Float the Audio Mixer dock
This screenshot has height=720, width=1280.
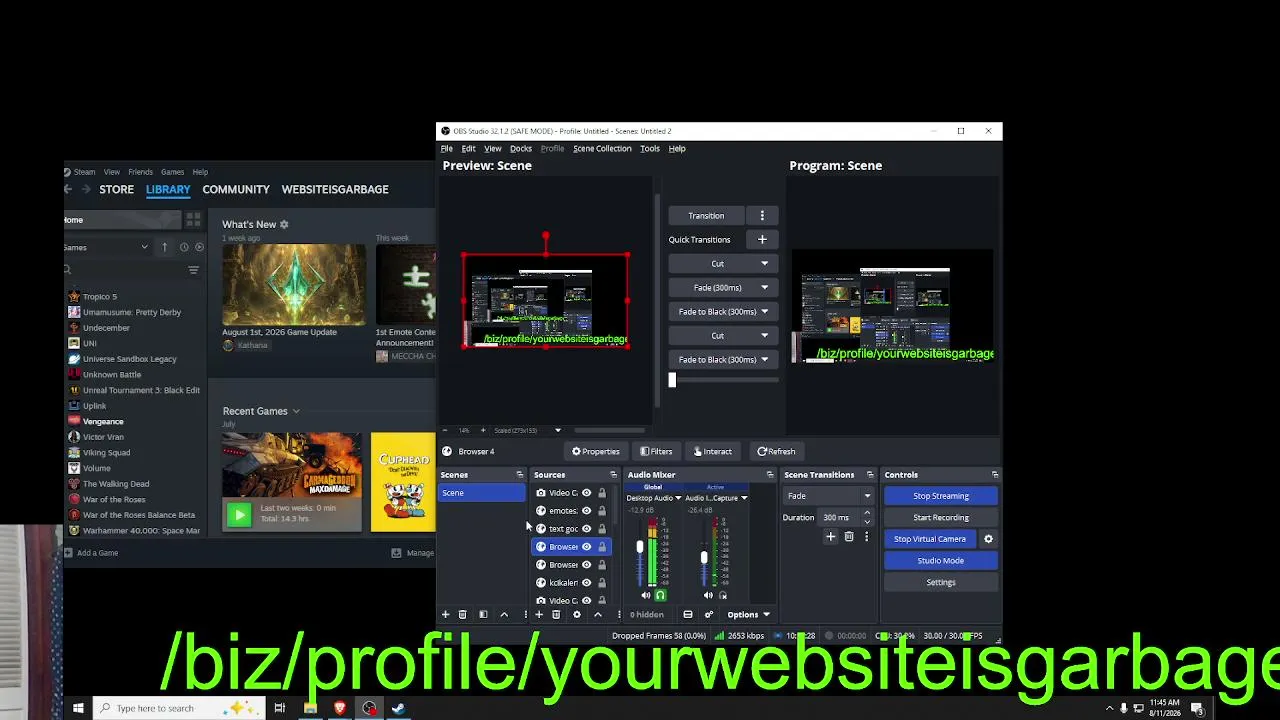coord(770,475)
